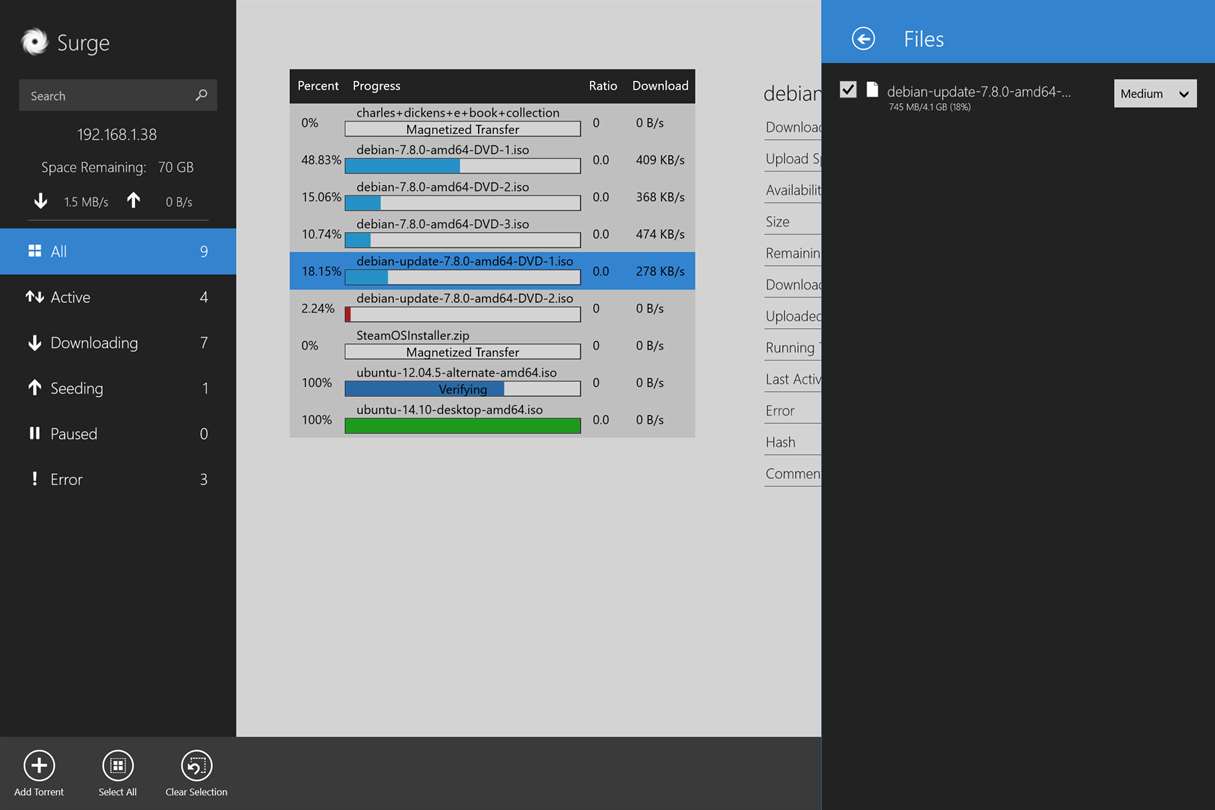Viewport: 1215px width, 810px height.
Task: Click the Seeding filter arrow icon
Action: point(35,388)
